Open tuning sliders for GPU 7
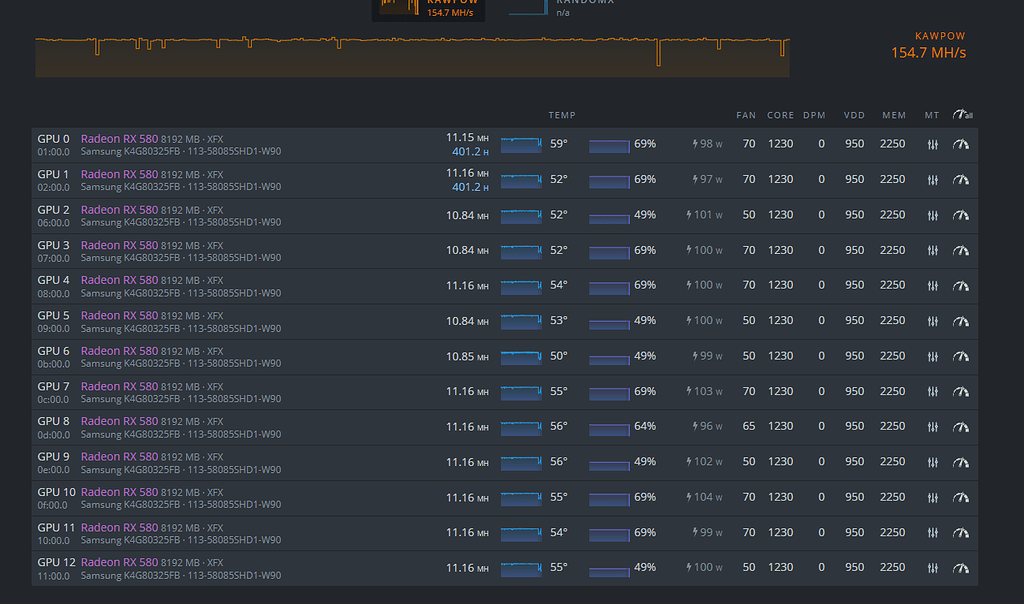This screenshot has width=1024, height=604. [932, 391]
